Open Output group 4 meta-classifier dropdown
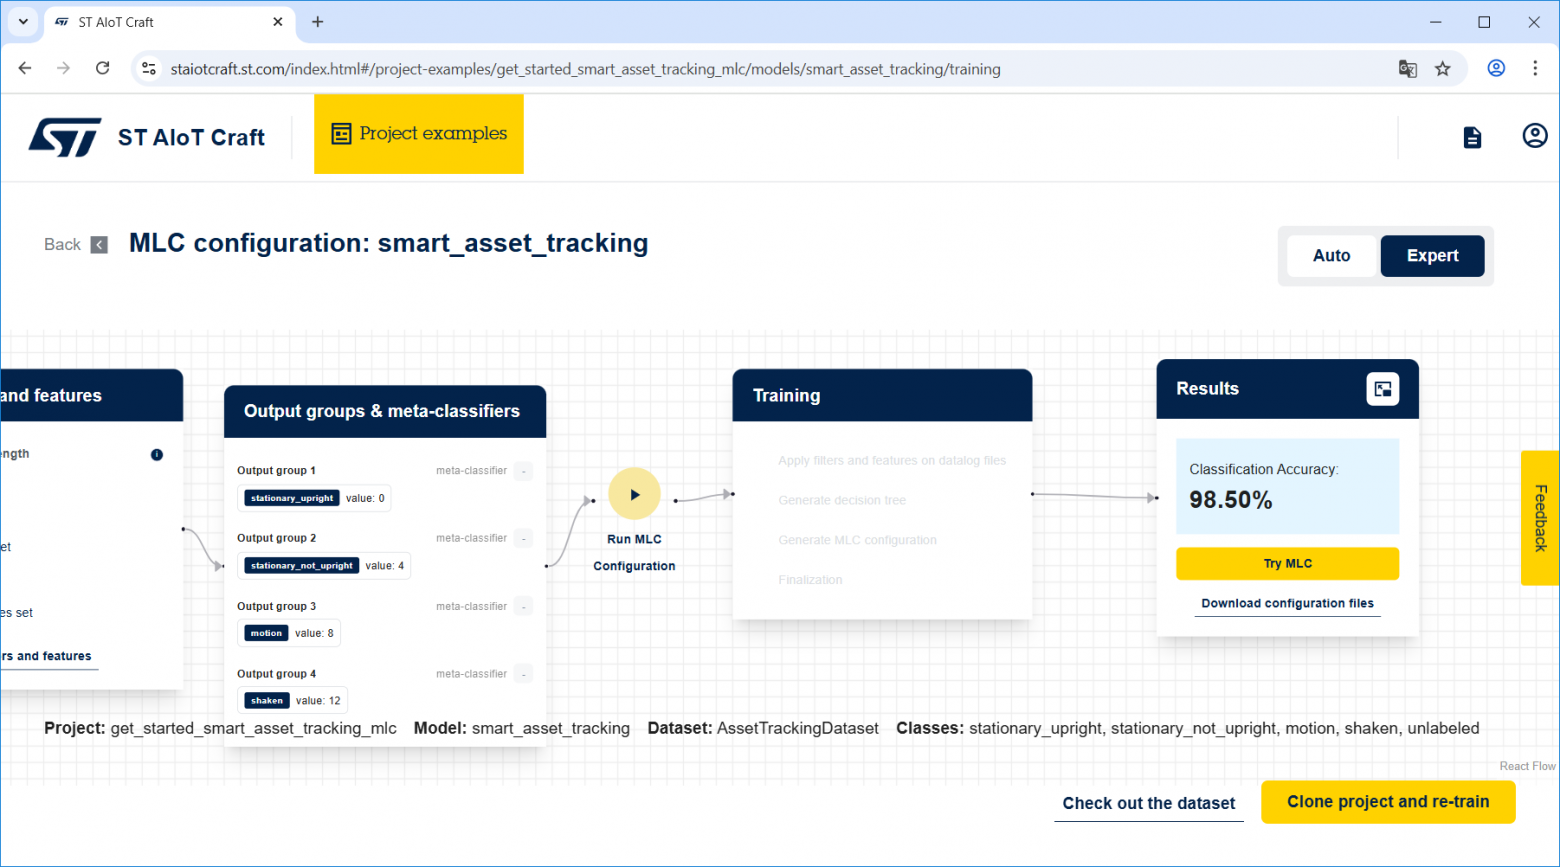 point(523,674)
